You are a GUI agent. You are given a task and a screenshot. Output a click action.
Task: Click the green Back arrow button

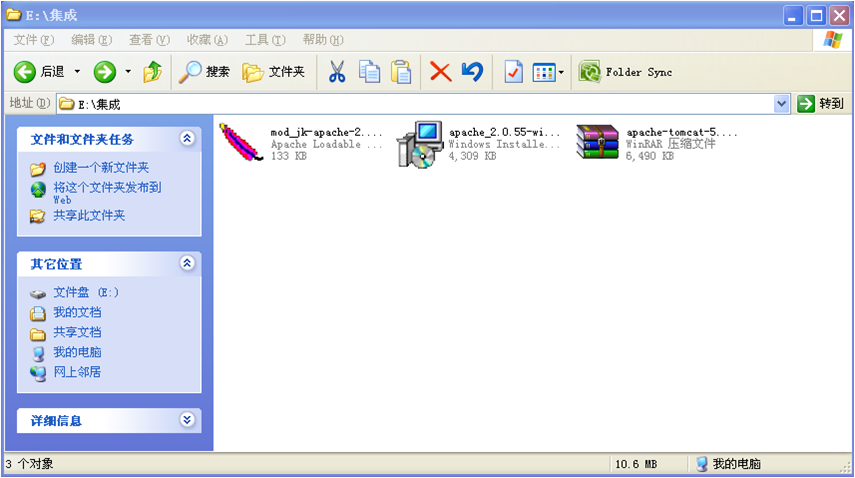click(x=25, y=71)
